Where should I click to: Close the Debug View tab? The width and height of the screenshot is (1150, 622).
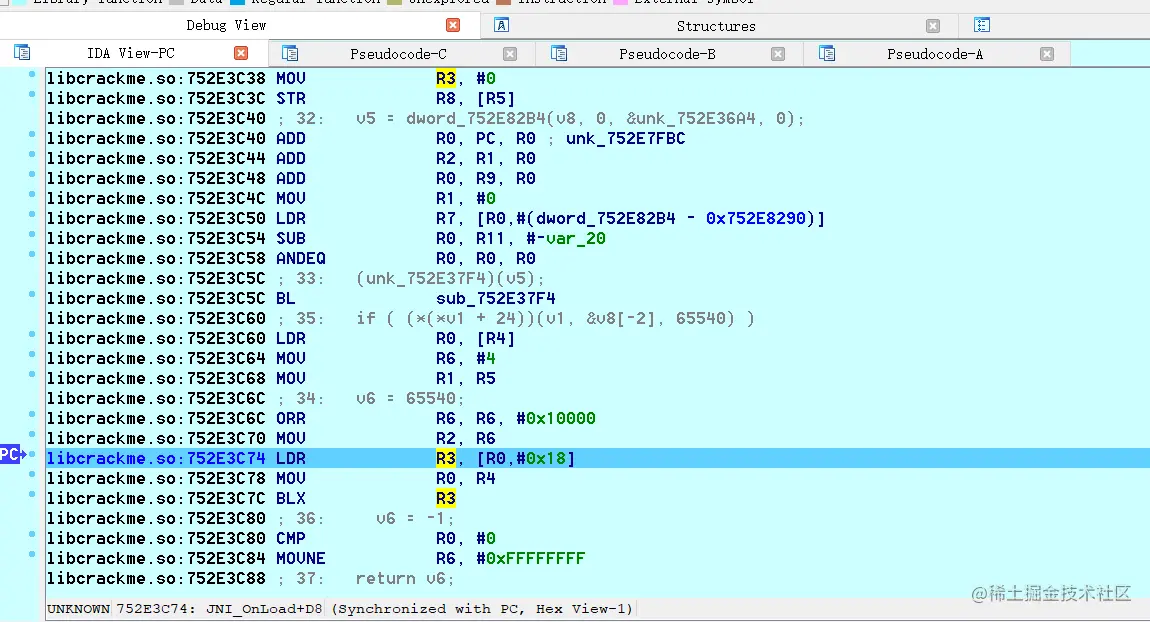pyautogui.click(x=453, y=25)
